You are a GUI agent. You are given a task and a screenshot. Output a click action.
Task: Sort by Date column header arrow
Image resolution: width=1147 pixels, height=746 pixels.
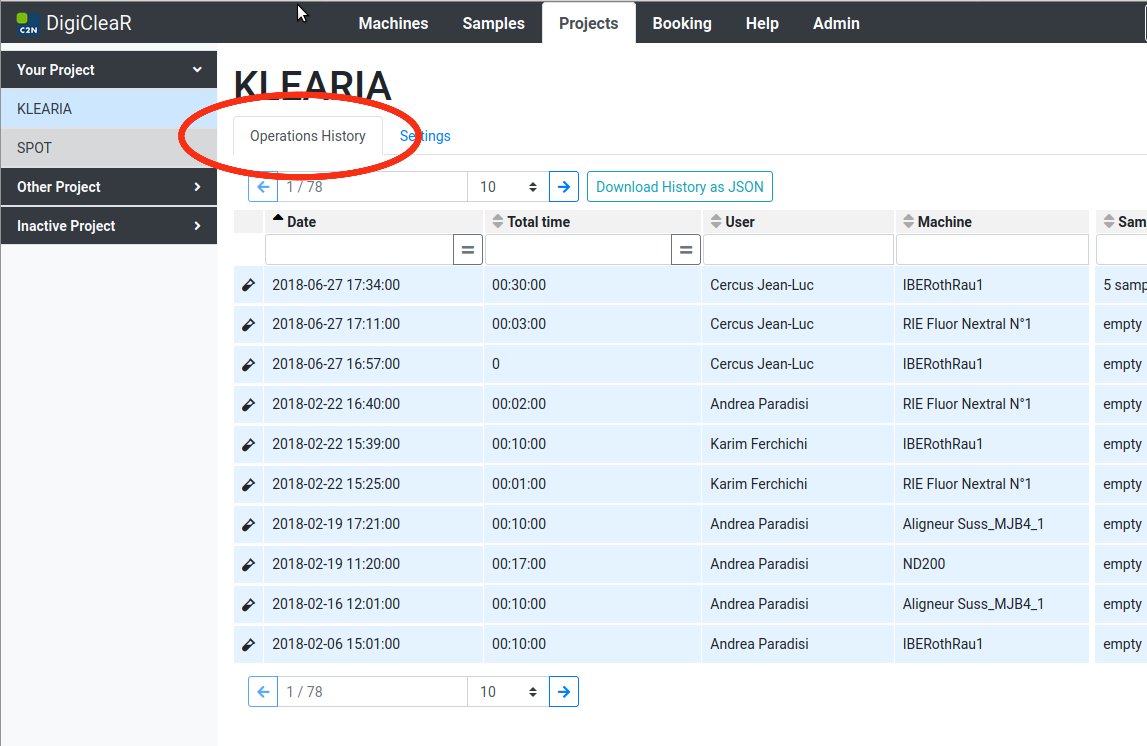click(x=278, y=220)
